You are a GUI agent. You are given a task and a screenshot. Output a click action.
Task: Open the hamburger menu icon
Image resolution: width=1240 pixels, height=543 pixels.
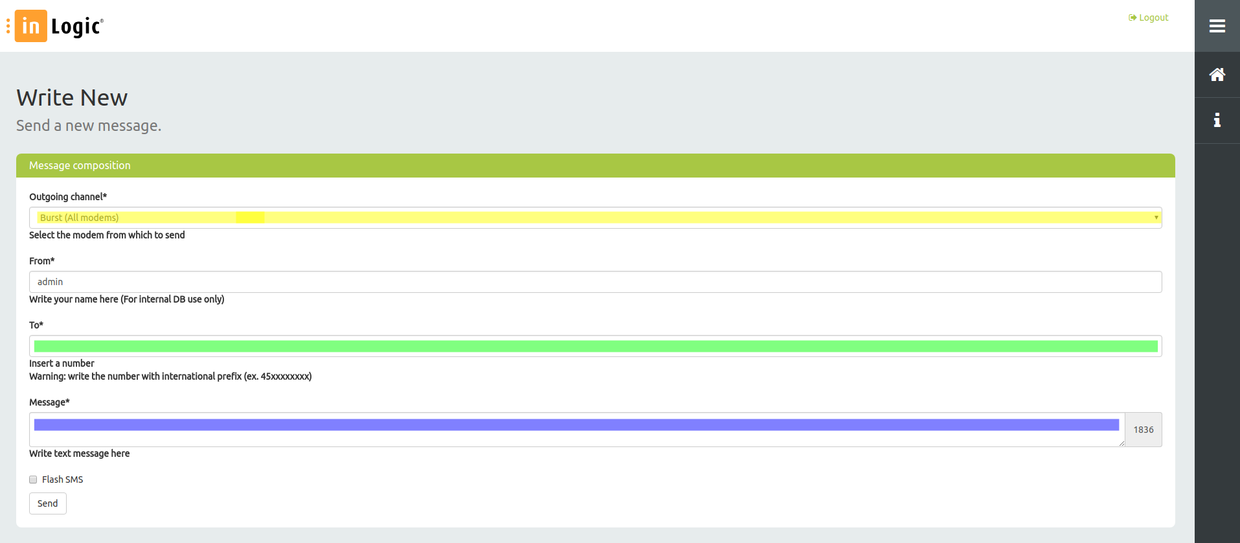[x=1217, y=26]
